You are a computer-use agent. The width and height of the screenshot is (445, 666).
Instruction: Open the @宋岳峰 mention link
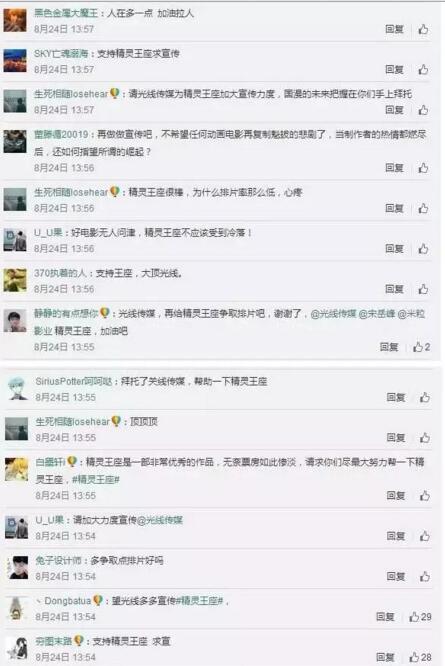click(x=377, y=314)
